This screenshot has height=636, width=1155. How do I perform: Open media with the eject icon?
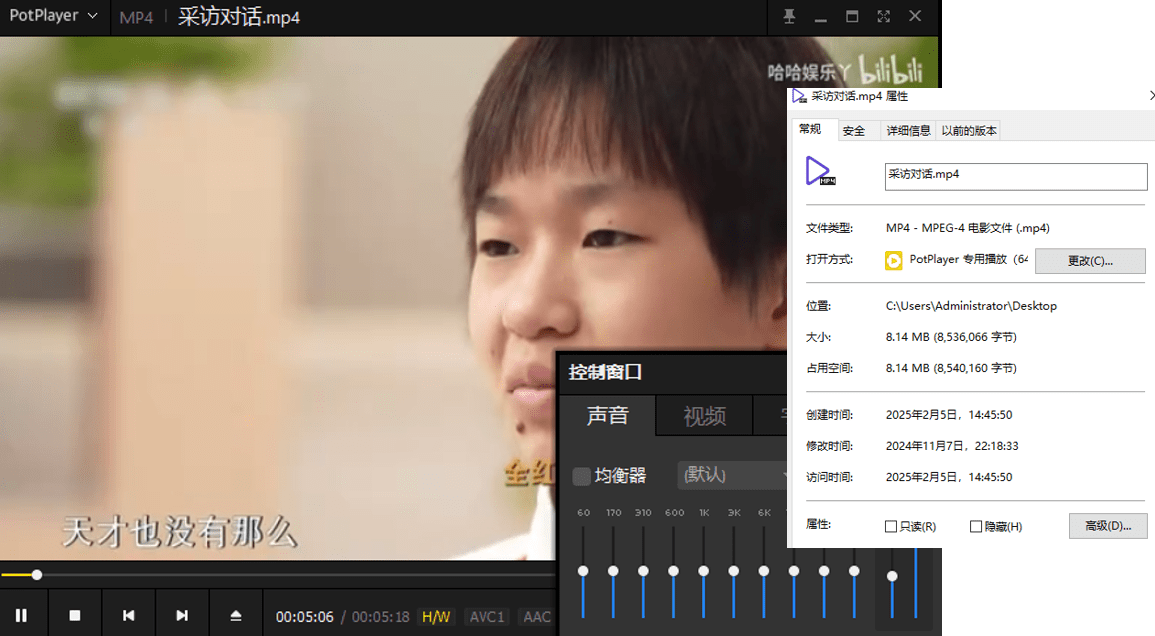point(236,613)
